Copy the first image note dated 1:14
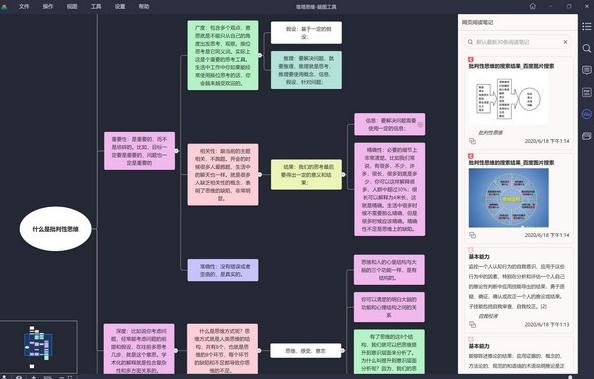The image size is (594, 379). [x=472, y=141]
